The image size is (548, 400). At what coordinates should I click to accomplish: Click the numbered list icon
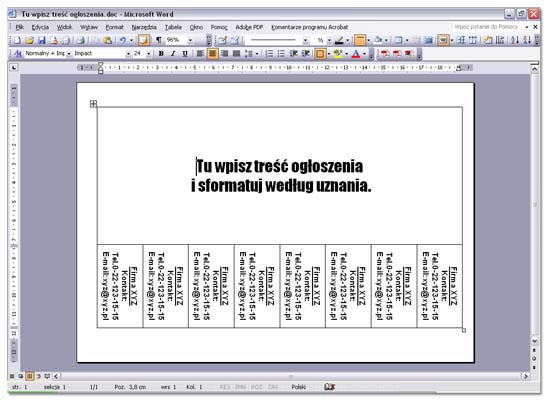click(x=269, y=53)
